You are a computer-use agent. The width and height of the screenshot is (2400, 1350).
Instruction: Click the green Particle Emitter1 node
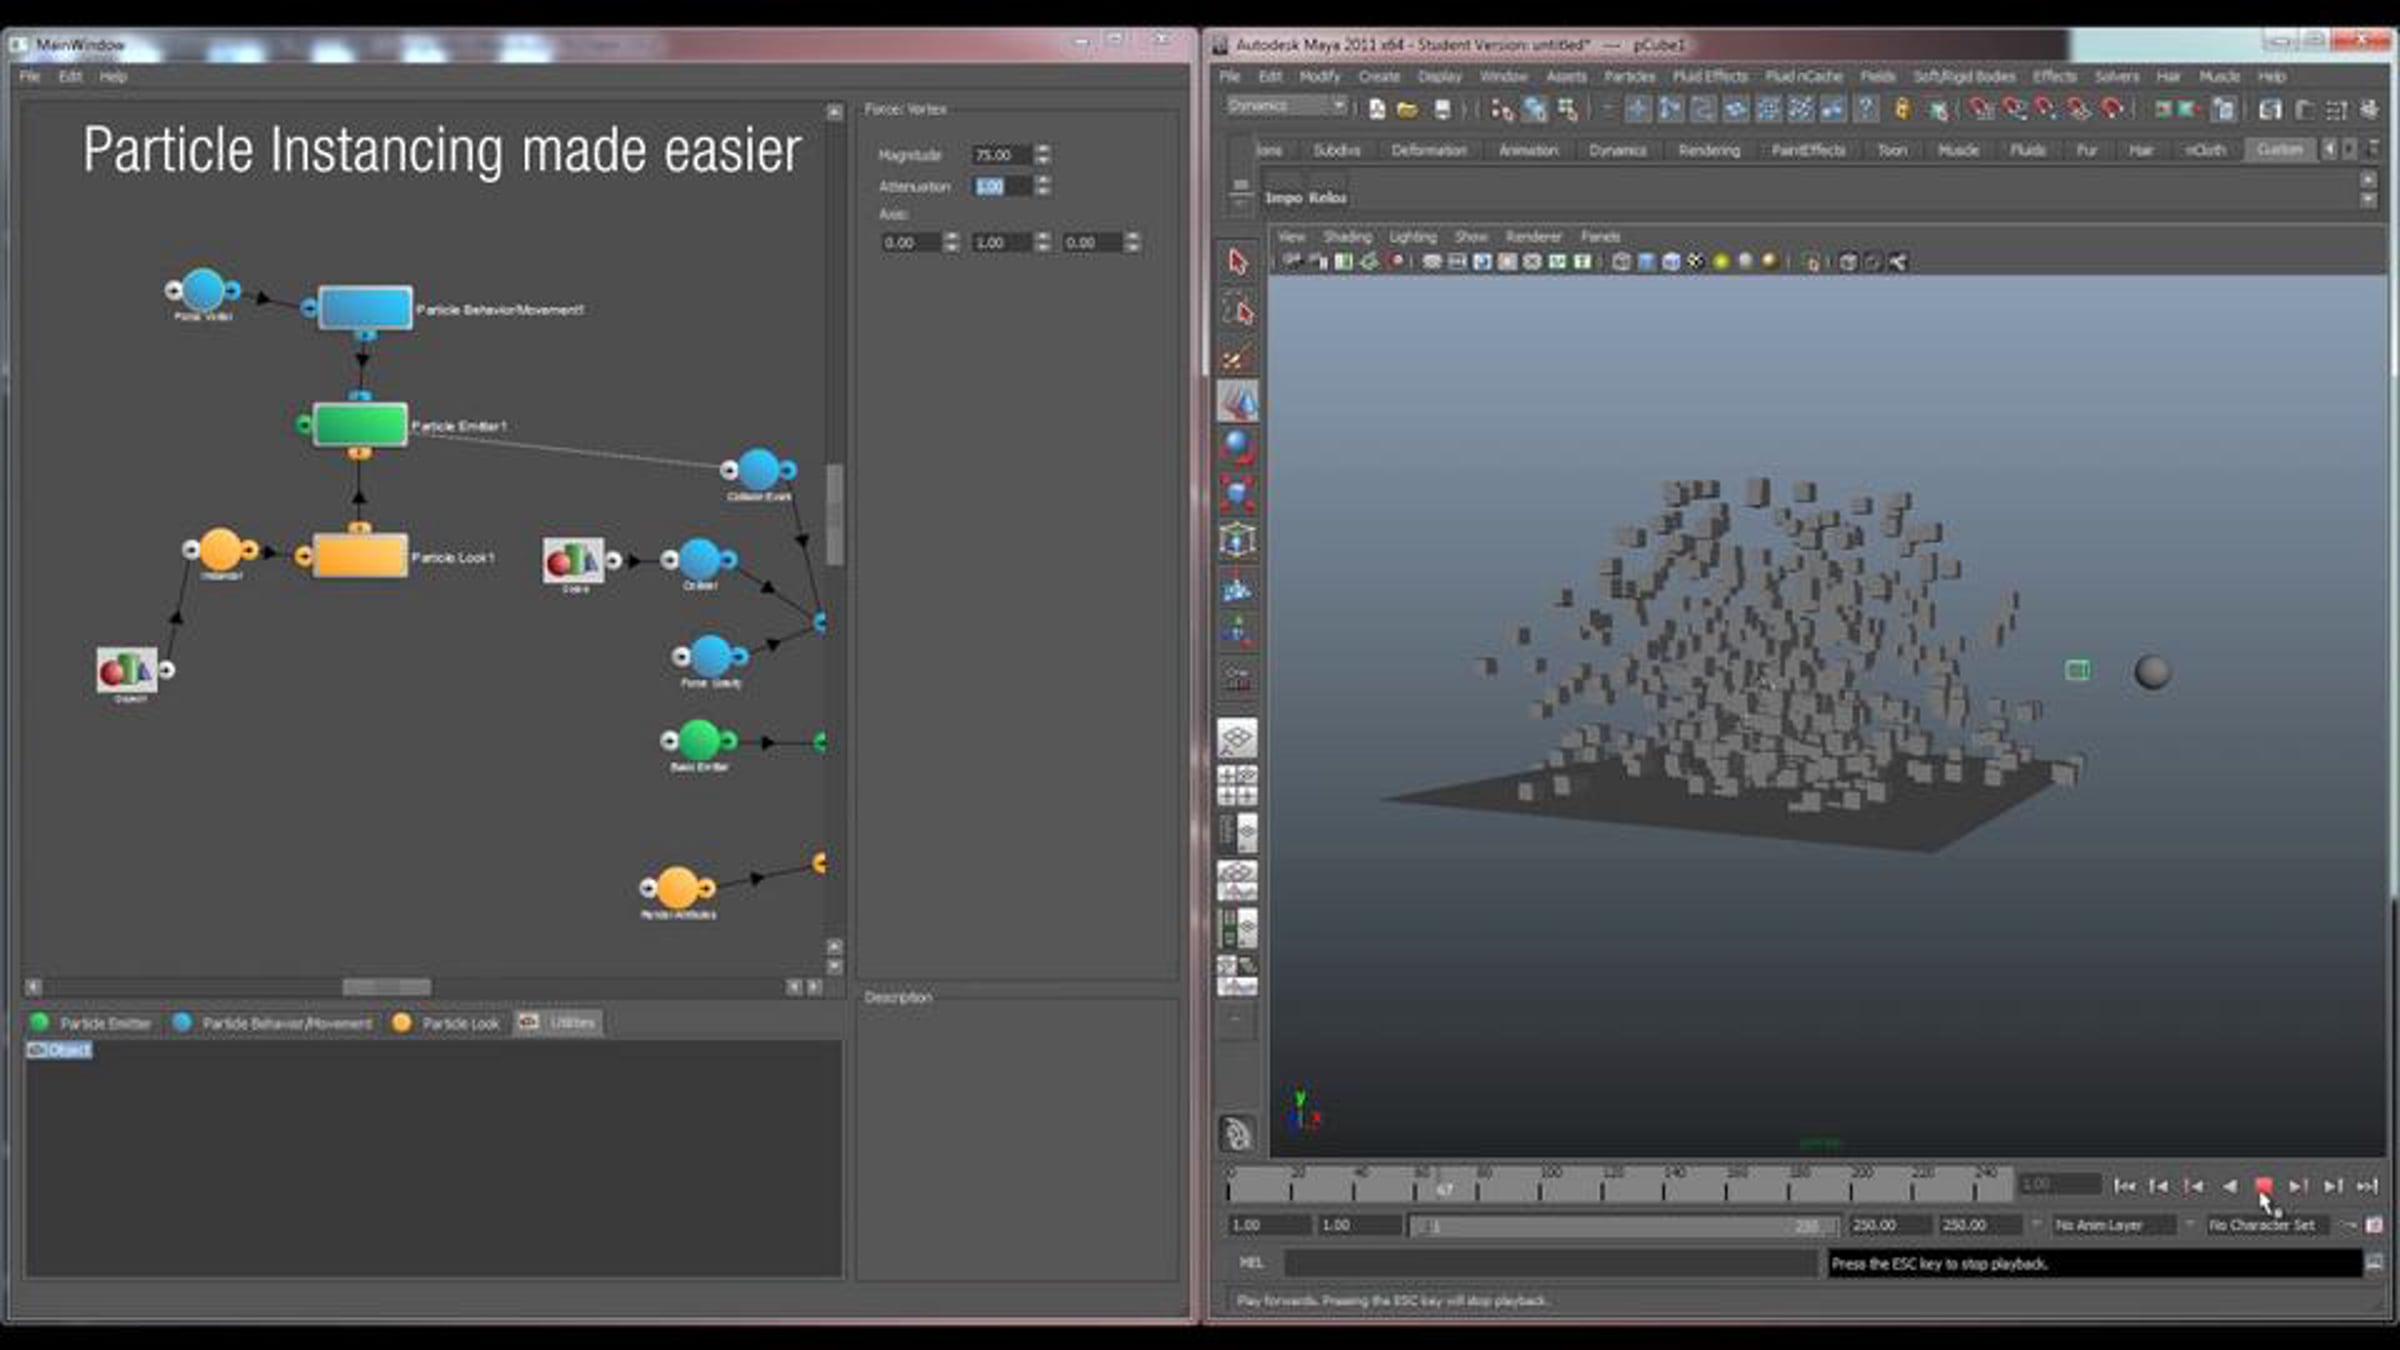pos(360,425)
